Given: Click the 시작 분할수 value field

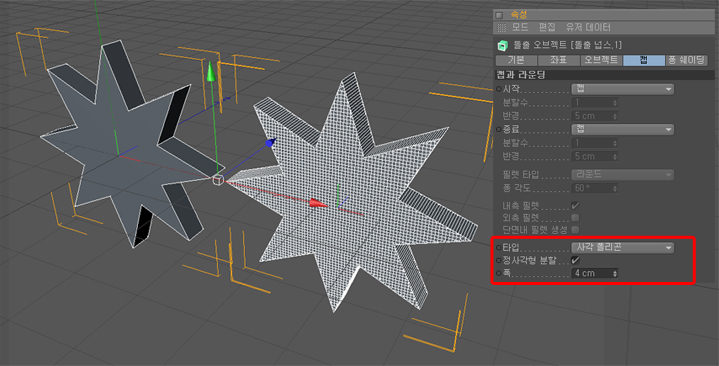Looking at the screenshot, I should click(x=595, y=102).
